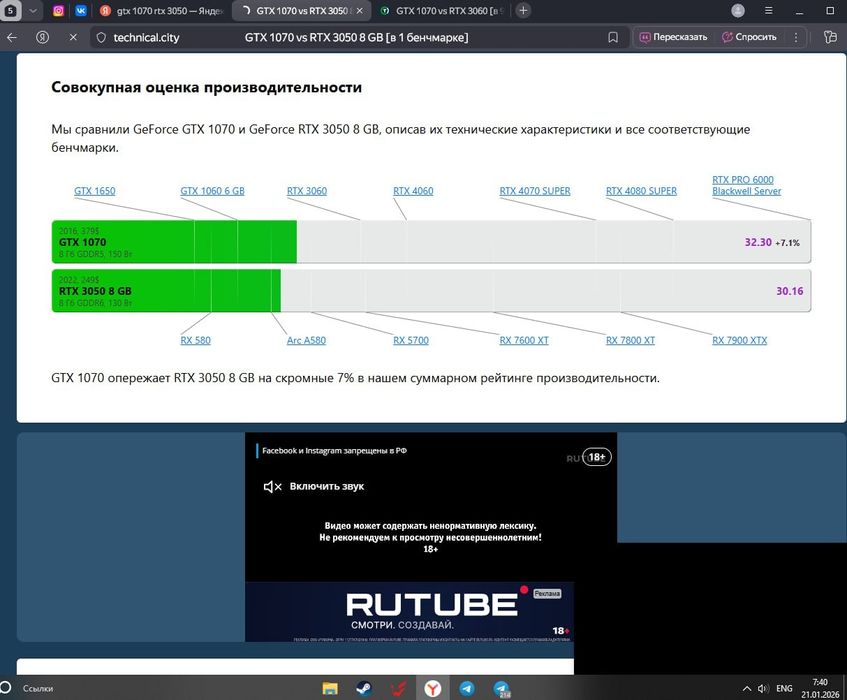Screen dimensions: 847x700
Task: Go back to the previous page
Action: 12,37
